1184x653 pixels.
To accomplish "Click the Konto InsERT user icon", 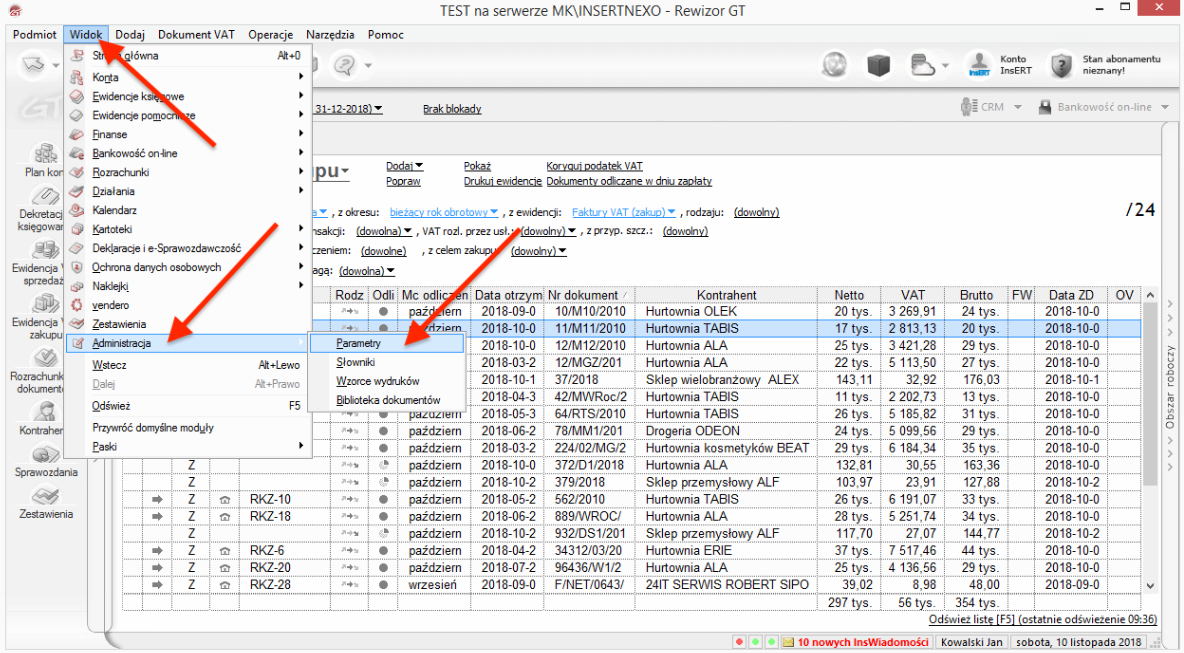I will [977, 66].
